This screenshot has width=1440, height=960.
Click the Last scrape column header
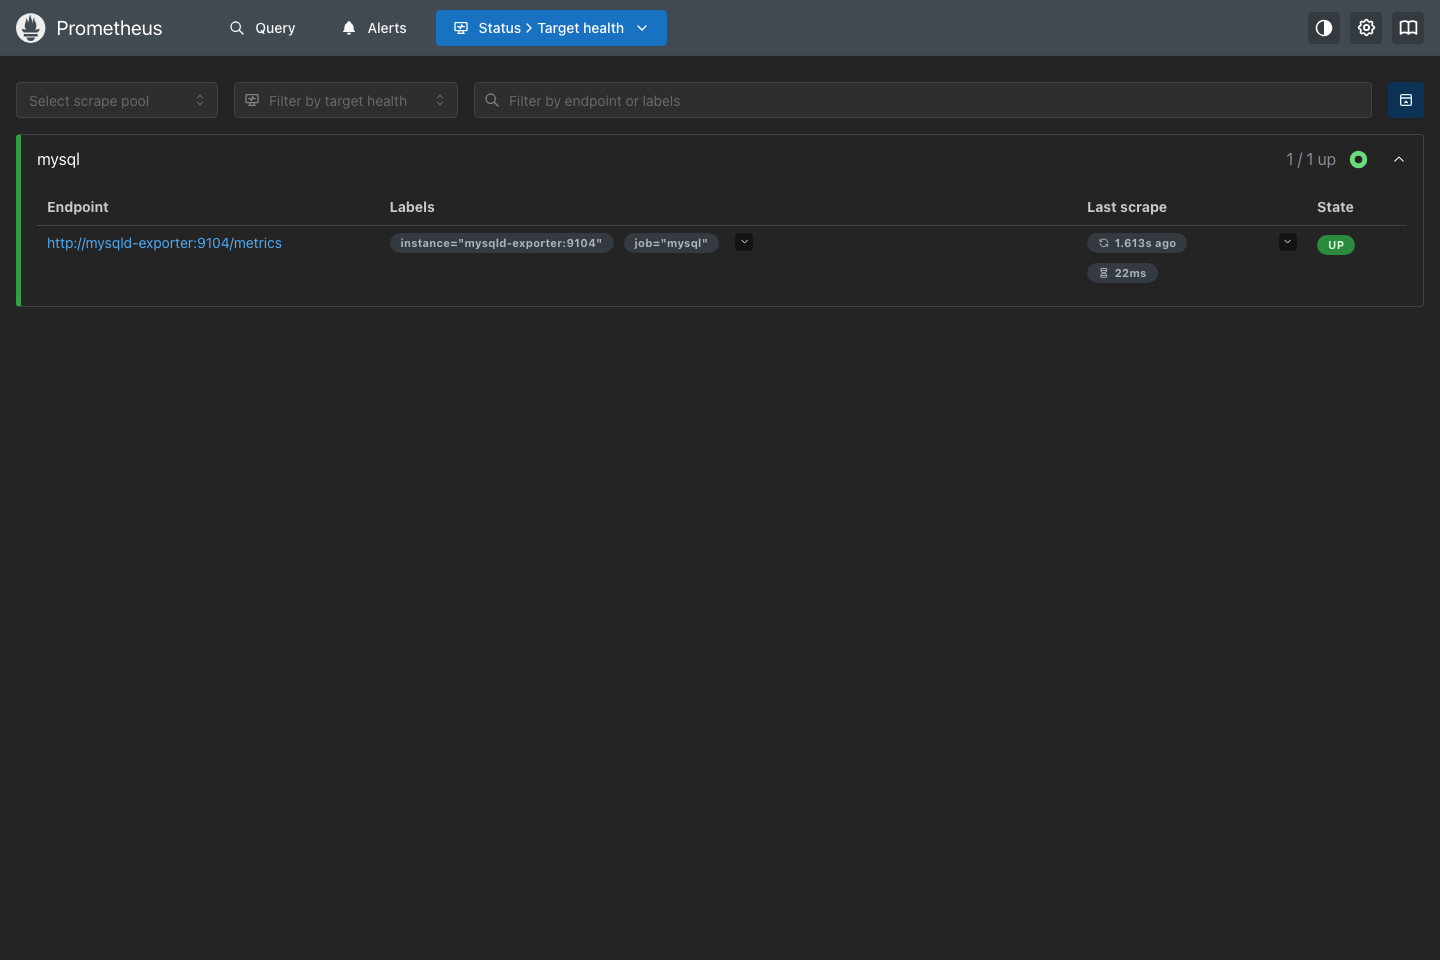coord(1127,207)
